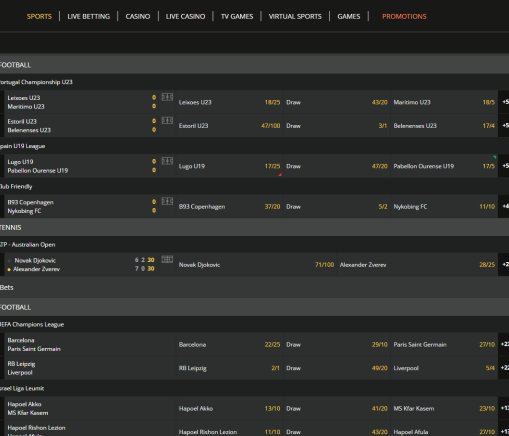Bet on Draw 49/20 in Leipzig match
The height and width of the screenshot is (436, 509).
[x=337, y=368]
